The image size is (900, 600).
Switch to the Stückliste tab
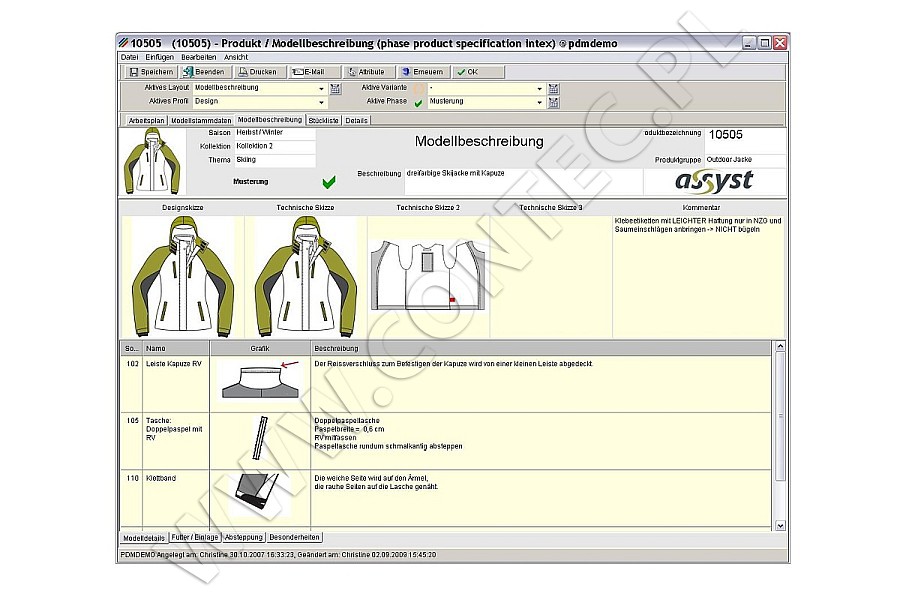(324, 121)
